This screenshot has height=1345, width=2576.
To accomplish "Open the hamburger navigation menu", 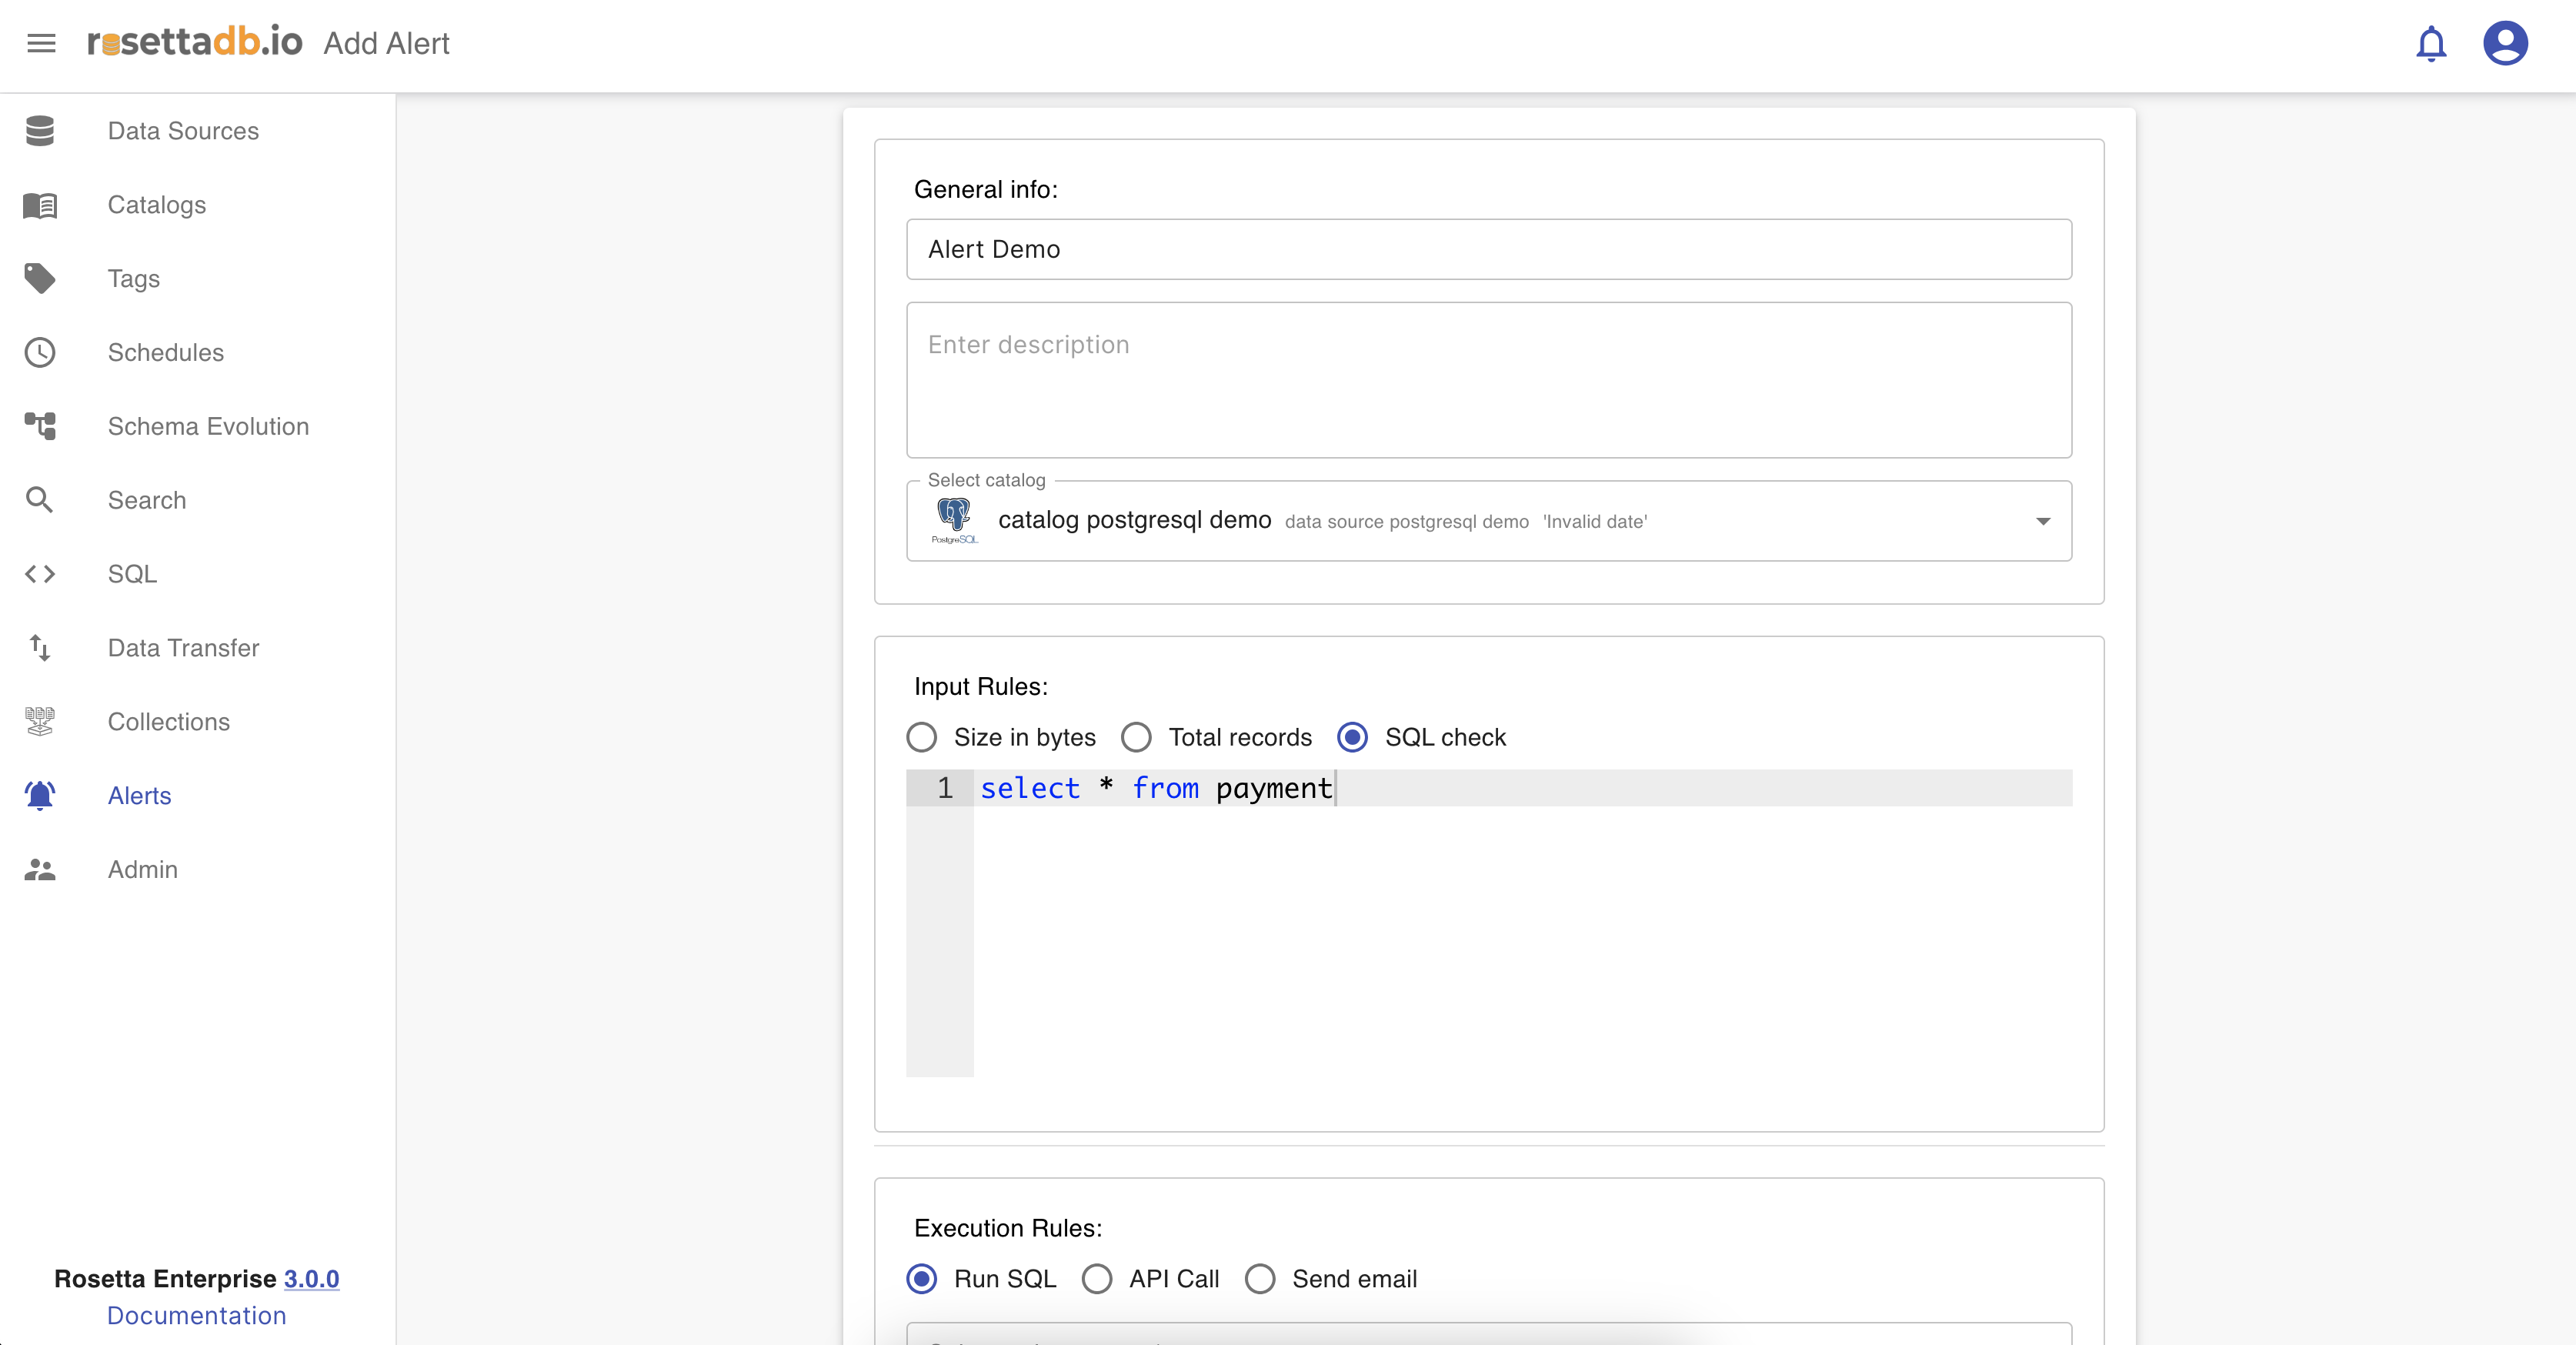I will tap(41, 43).
